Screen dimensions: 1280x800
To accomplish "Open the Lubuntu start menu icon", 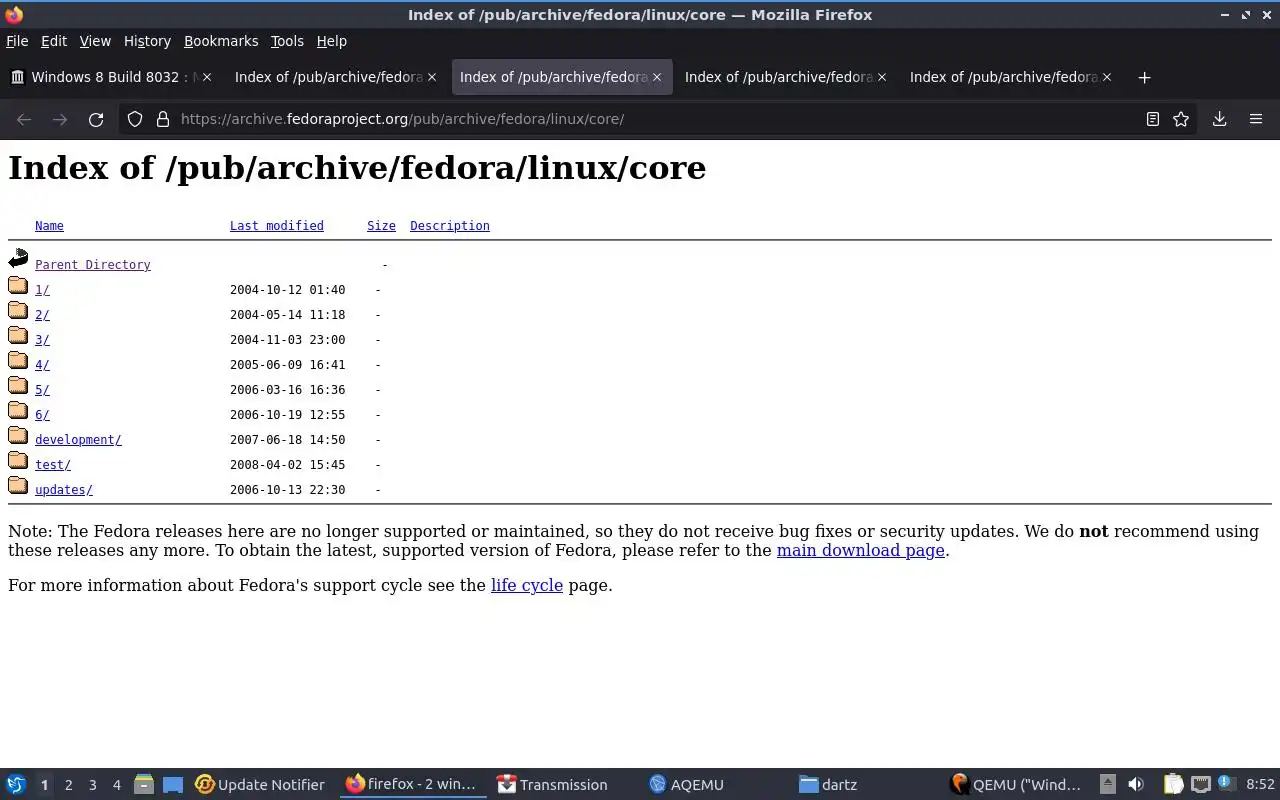I will [15, 785].
